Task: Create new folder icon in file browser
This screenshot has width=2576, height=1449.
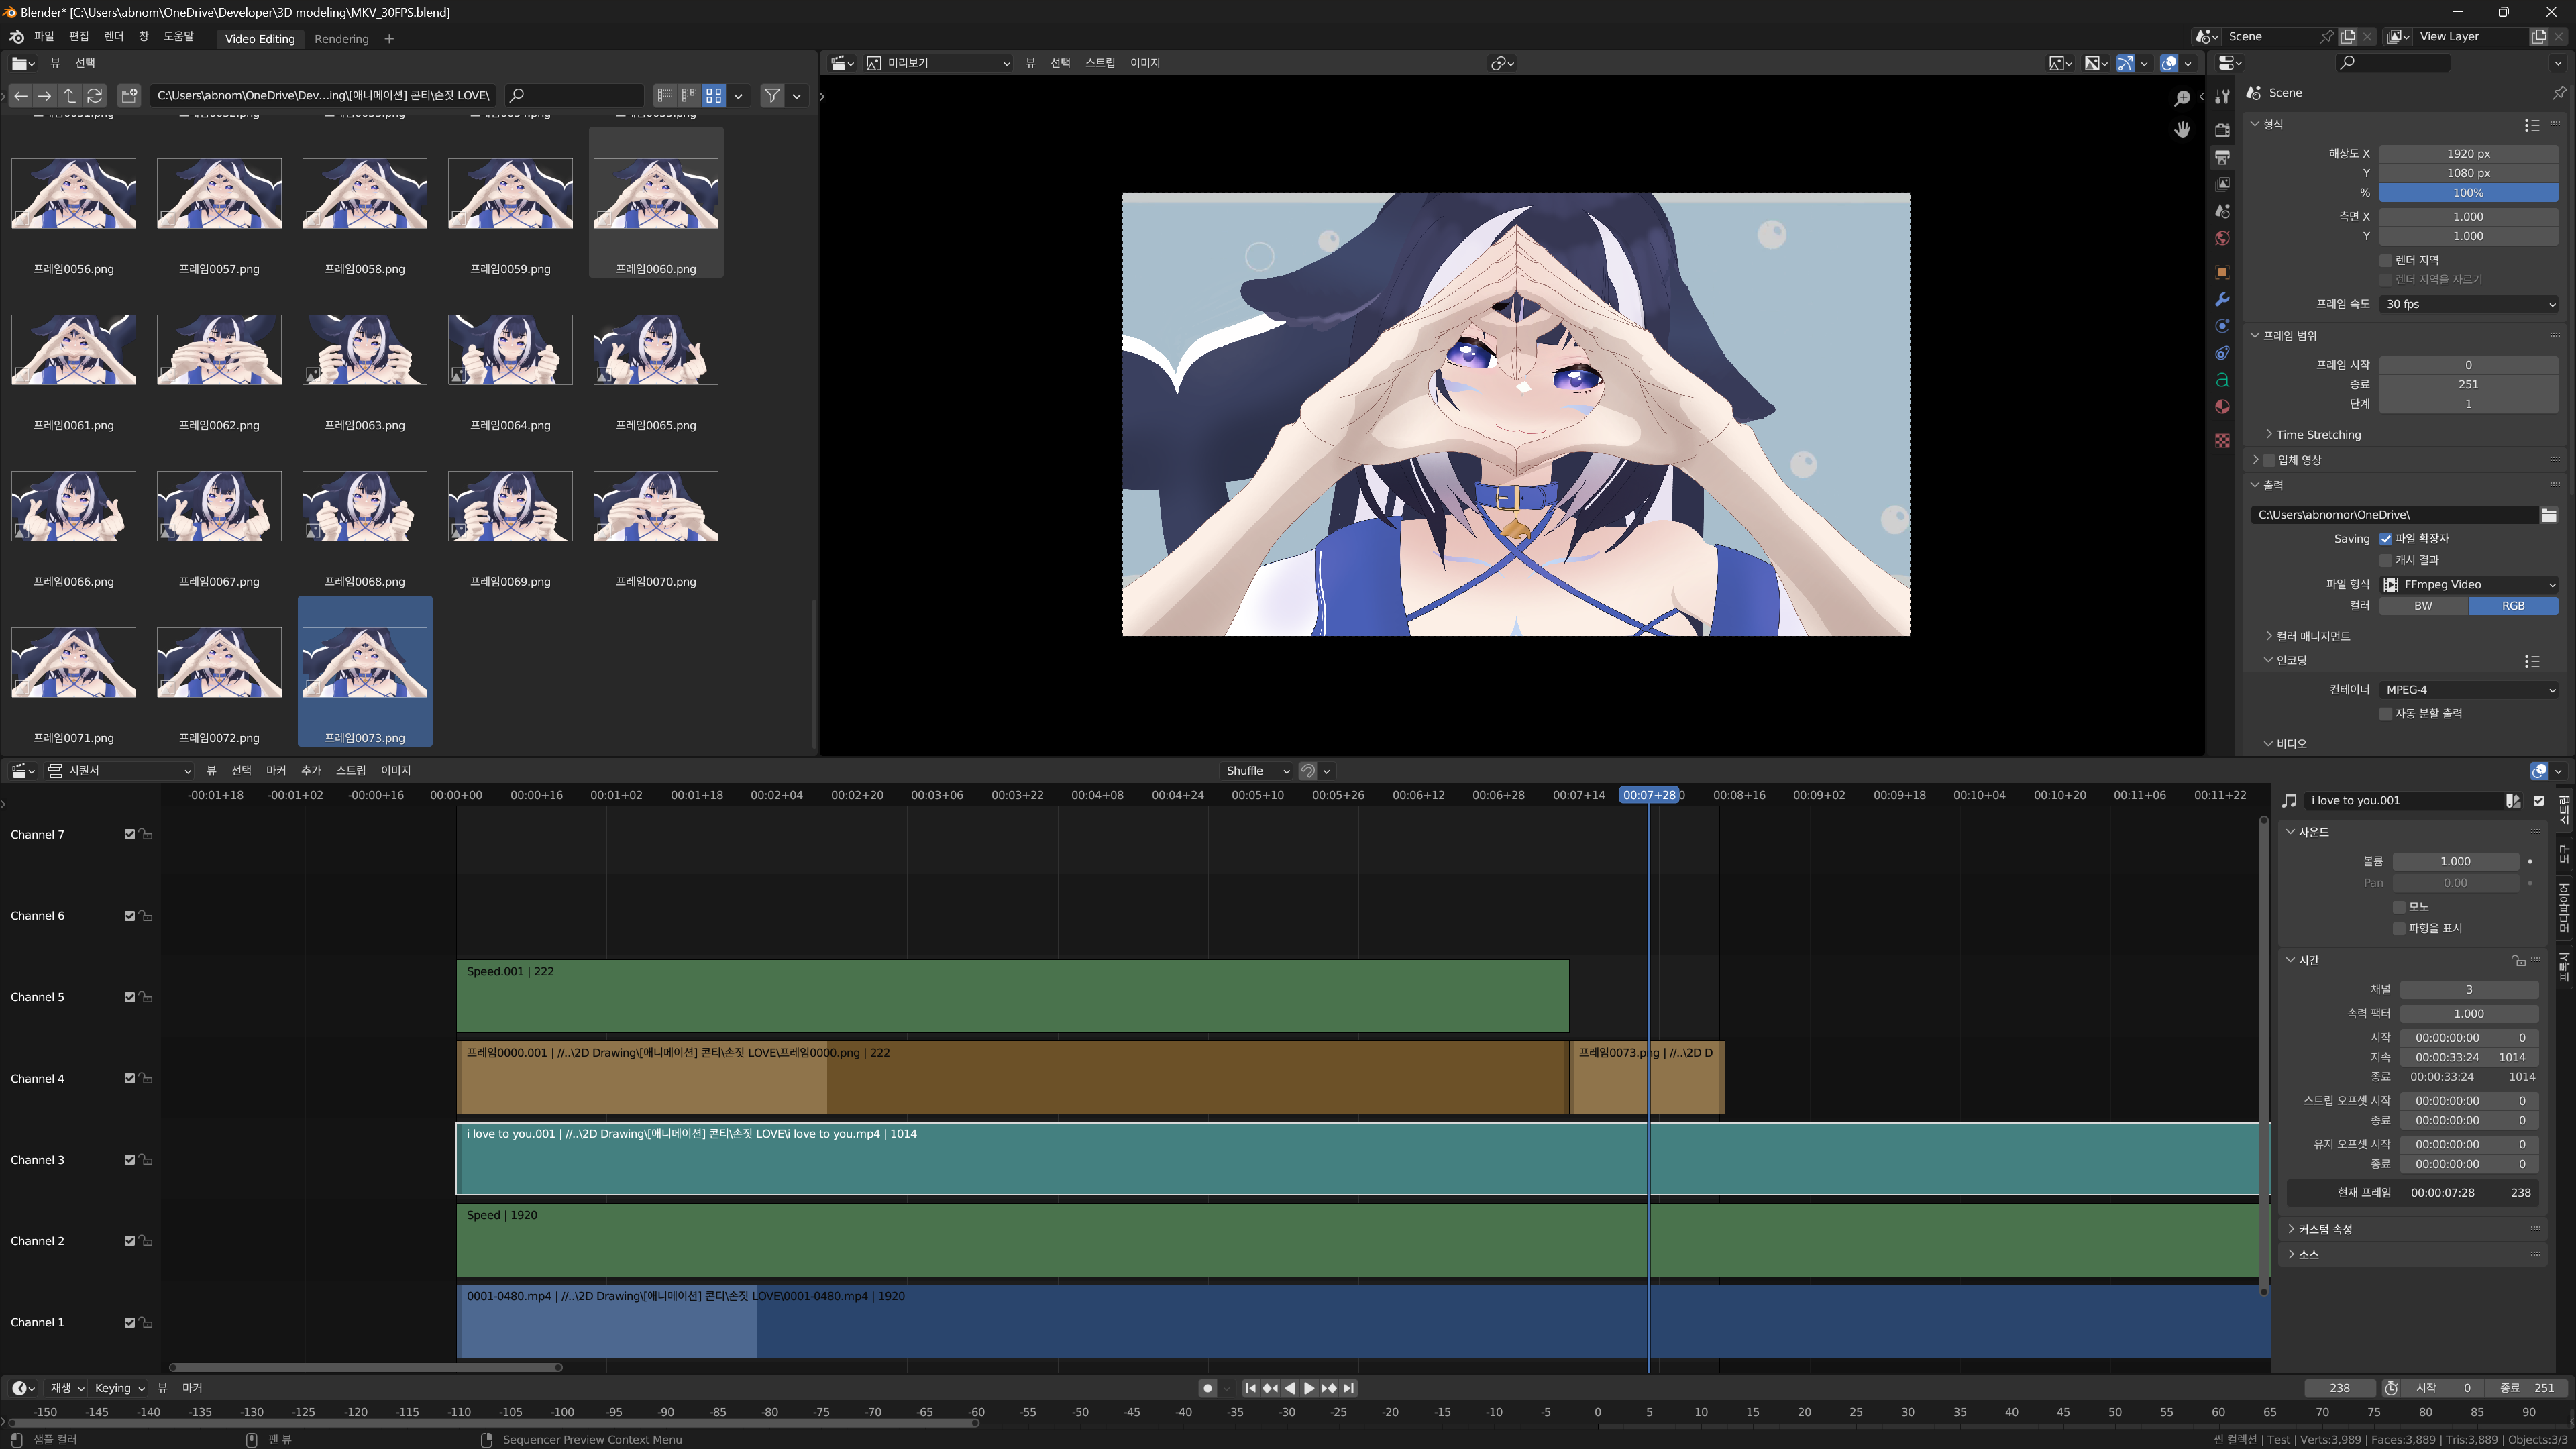Action: coord(129,95)
